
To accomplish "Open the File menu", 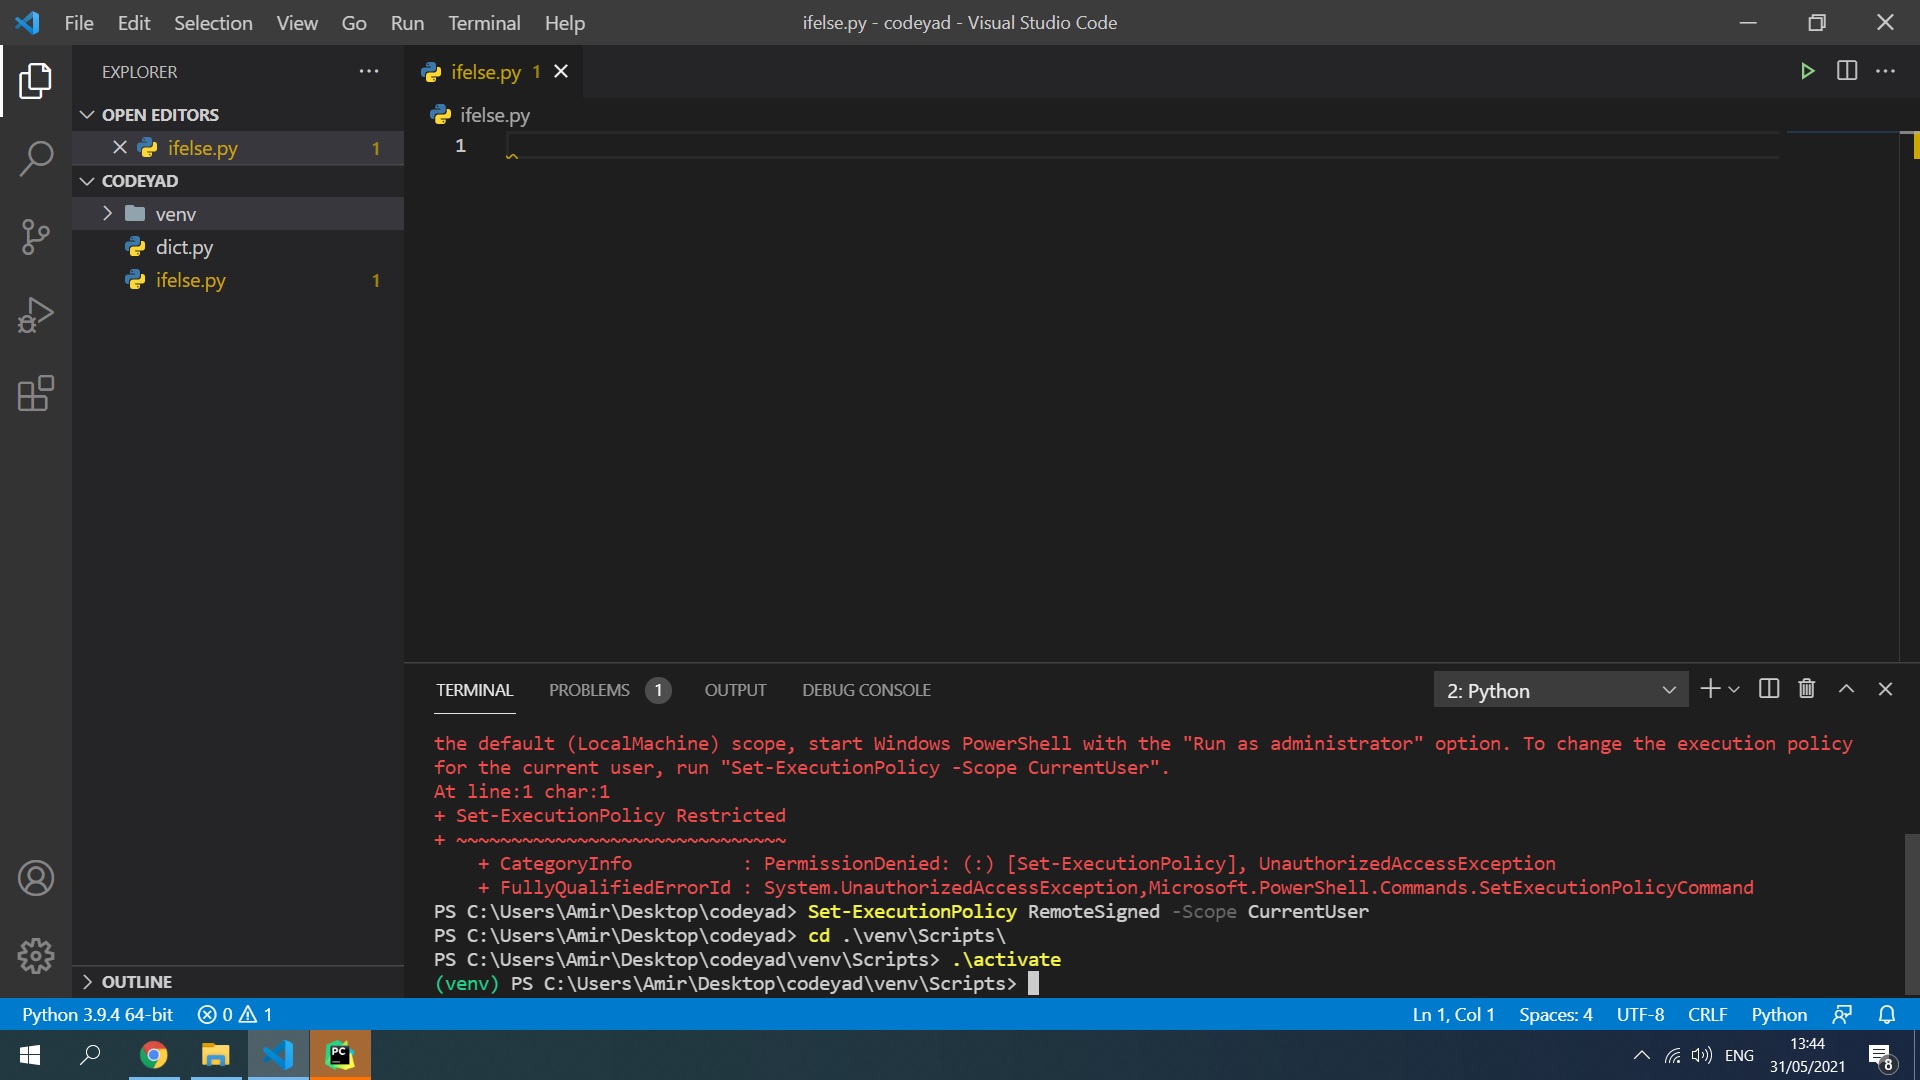I will pos(79,22).
